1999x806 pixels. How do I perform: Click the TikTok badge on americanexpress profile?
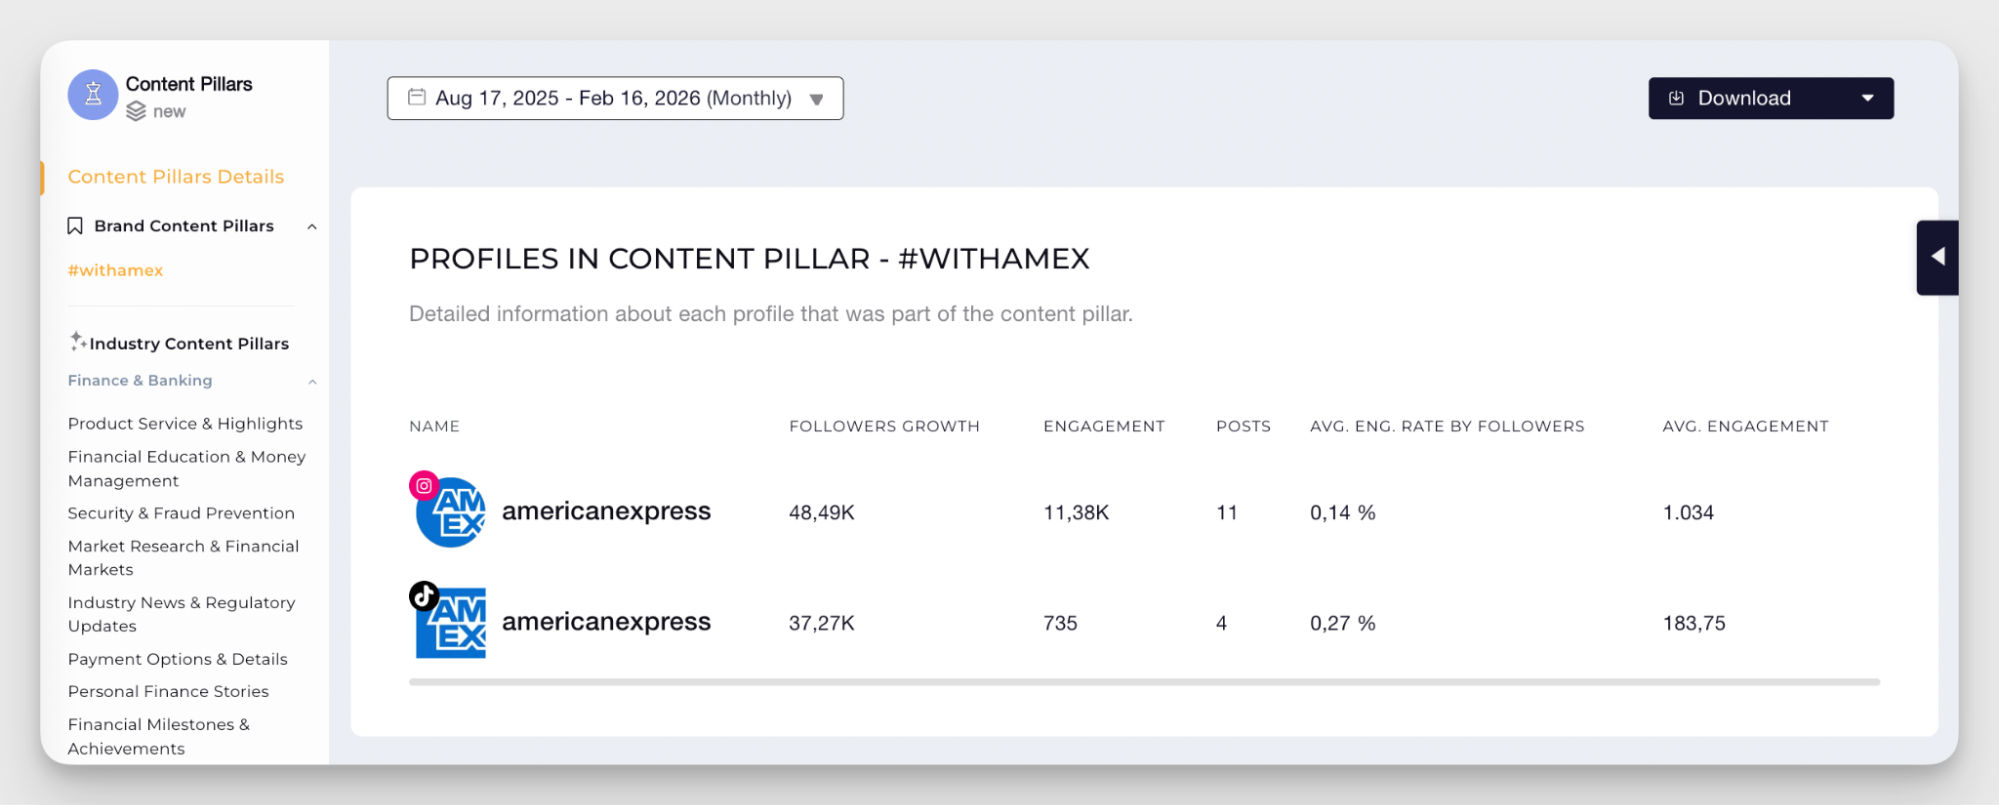click(x=424, y=596)
